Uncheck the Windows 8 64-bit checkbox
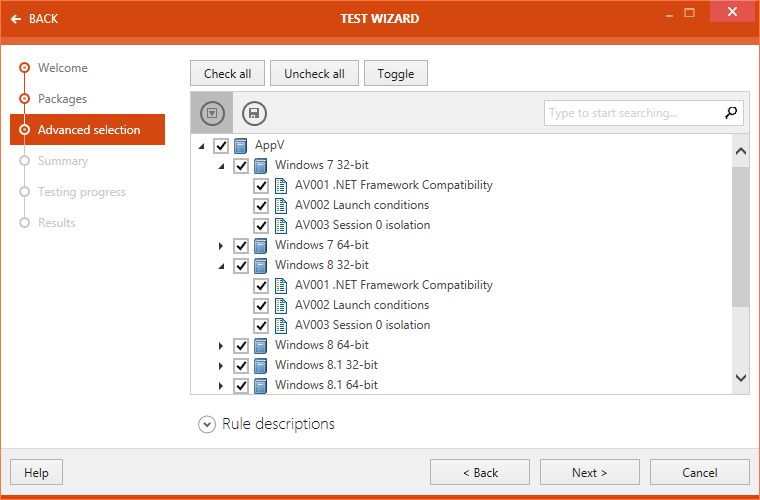760x500 pixels. [x=241, y=345]
